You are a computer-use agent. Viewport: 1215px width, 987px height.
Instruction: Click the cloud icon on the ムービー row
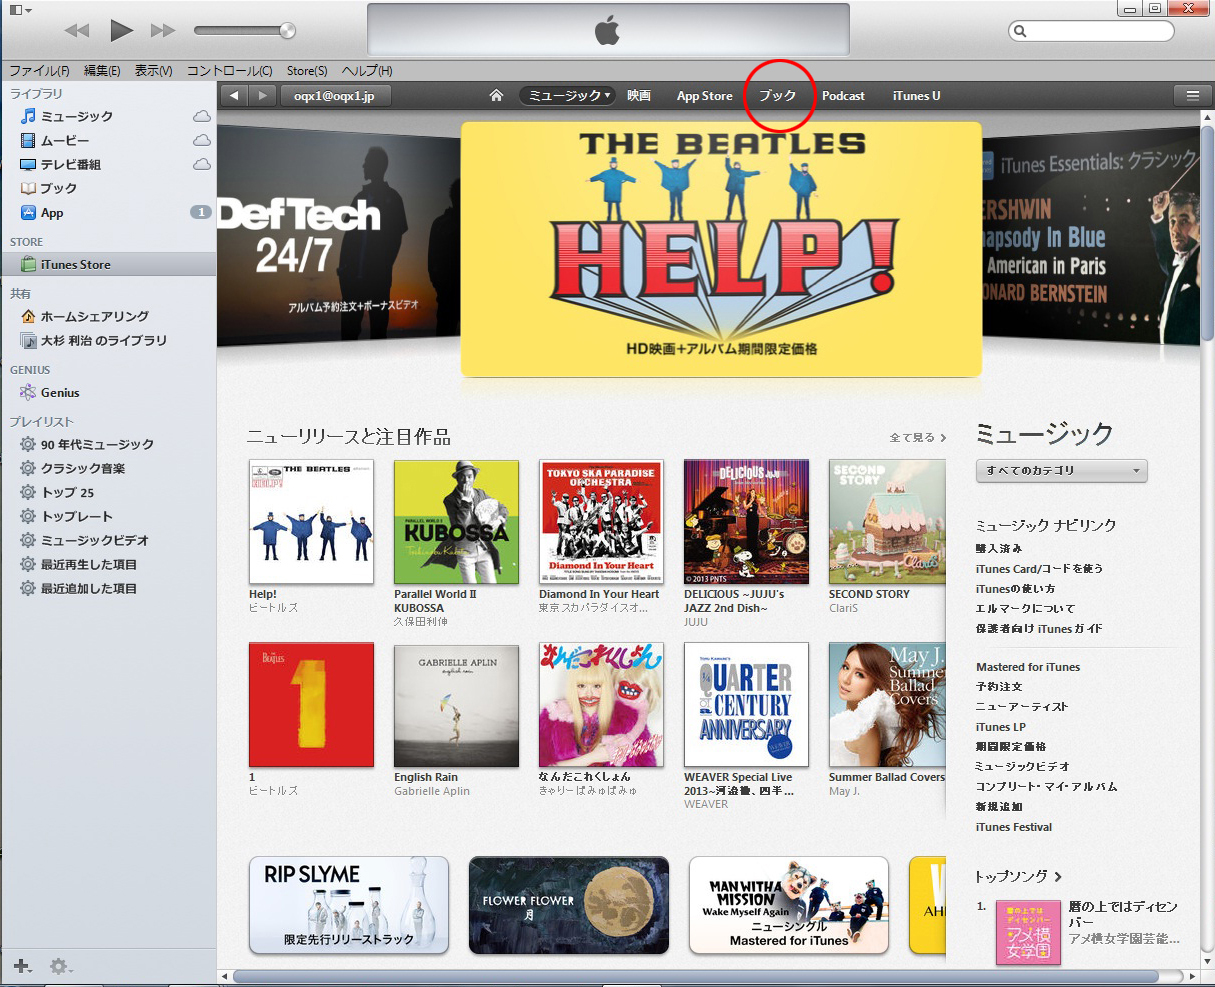point(201,140)
